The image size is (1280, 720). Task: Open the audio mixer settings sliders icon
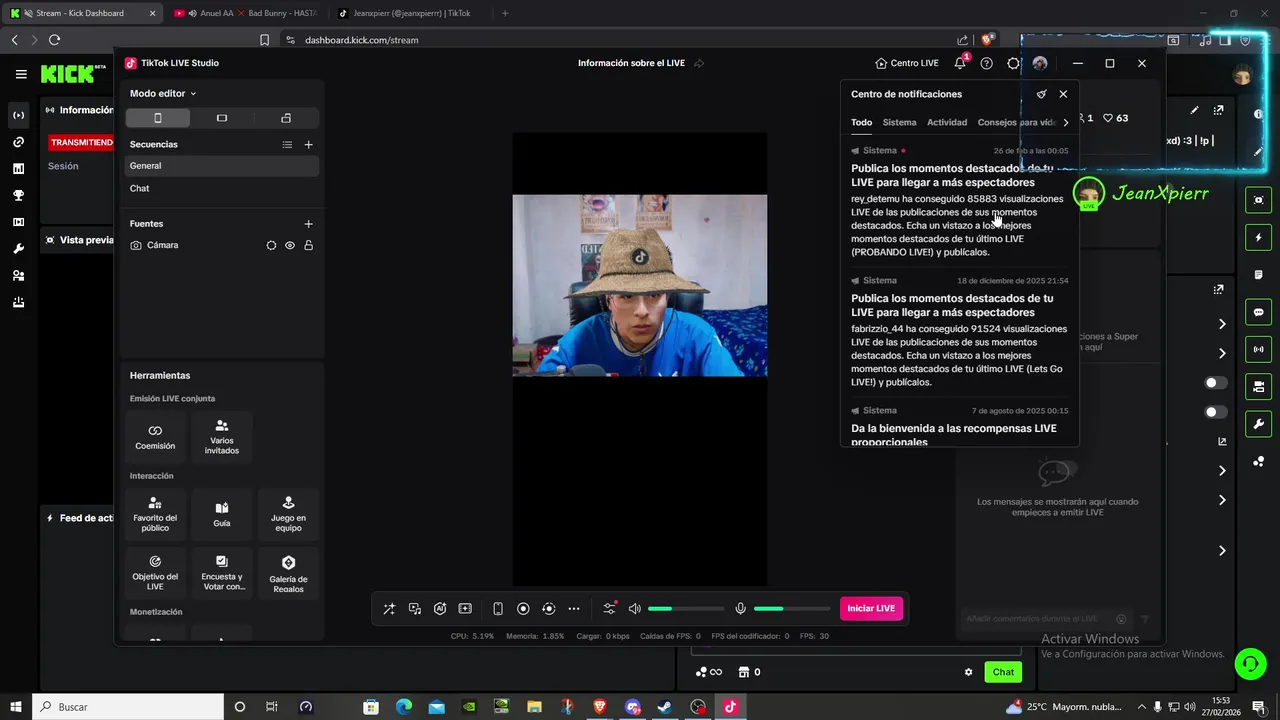click(609, 608)
